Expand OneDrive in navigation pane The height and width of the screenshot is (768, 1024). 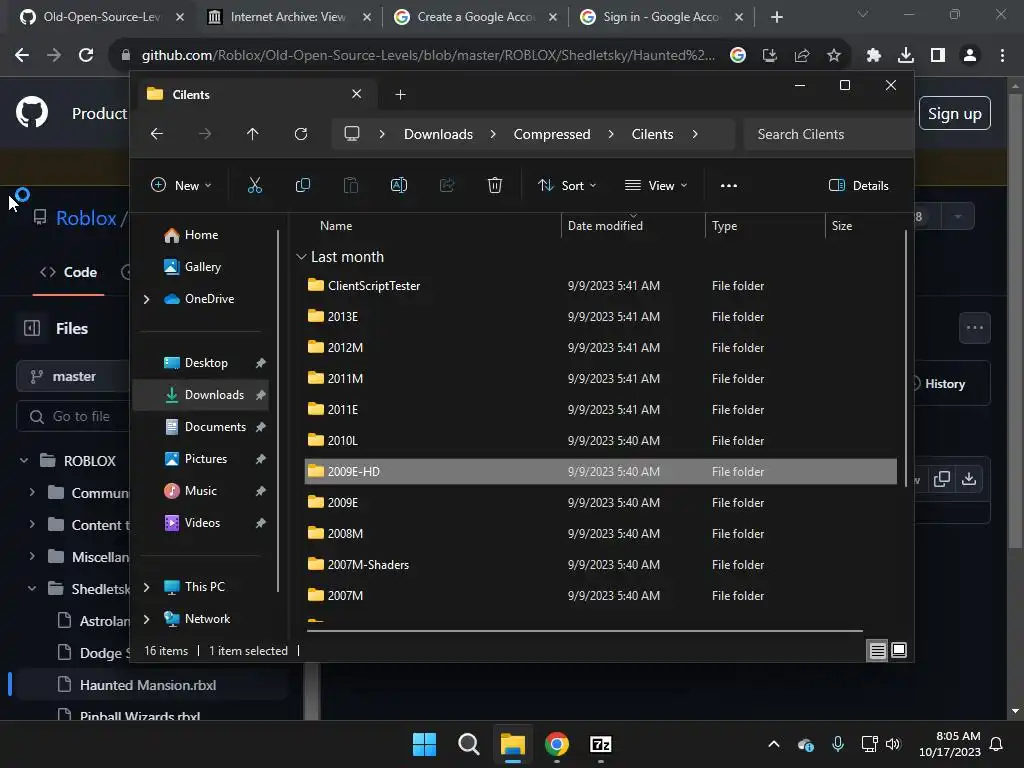coord(146,299)
